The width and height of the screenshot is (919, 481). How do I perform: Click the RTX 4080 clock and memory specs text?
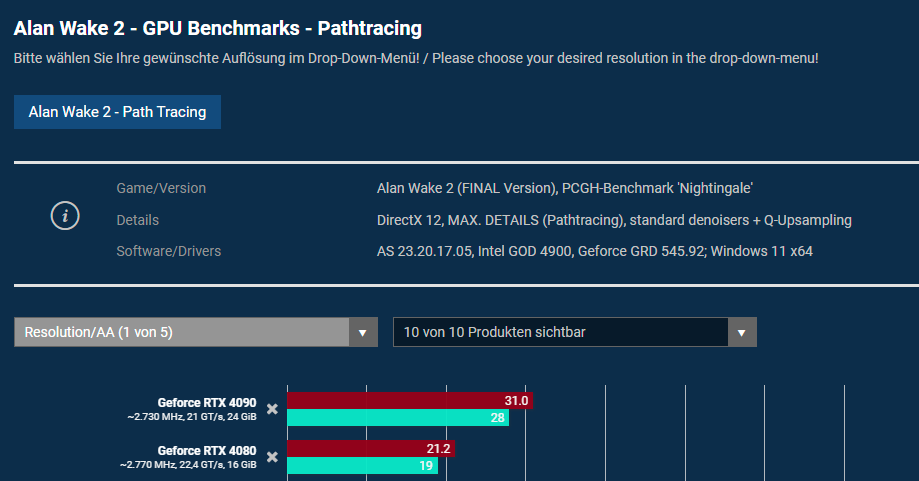[x=188, y=465]
